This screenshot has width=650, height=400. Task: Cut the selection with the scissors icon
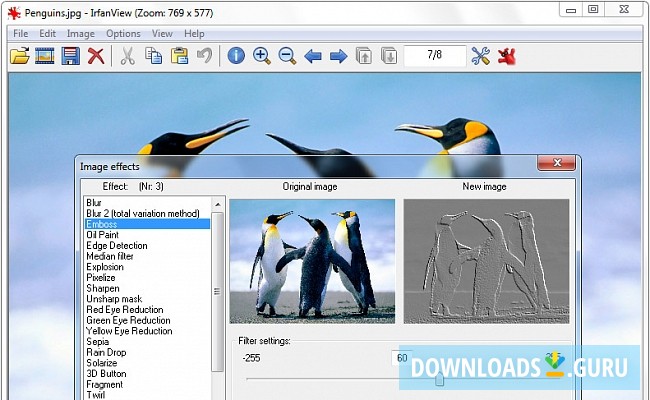pyautogui.click(x=128, y=56)
